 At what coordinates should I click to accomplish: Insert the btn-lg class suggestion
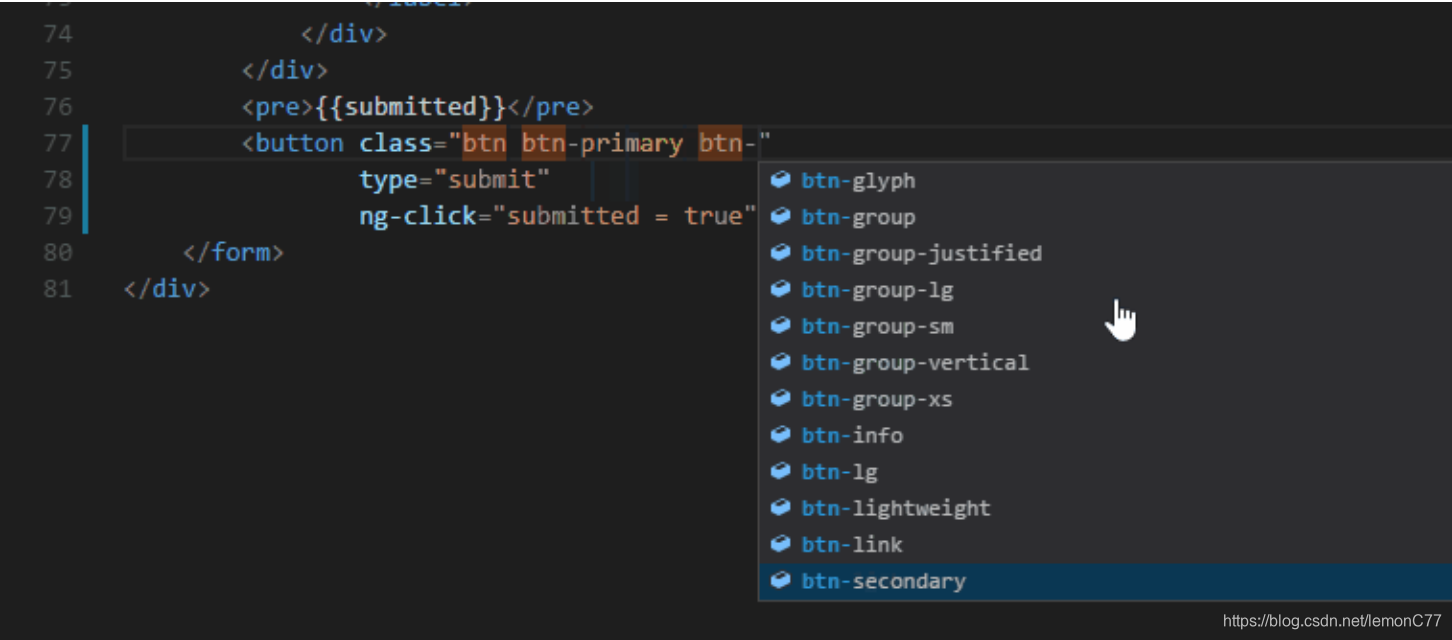pyautogui.click(x=1105, y=472)
